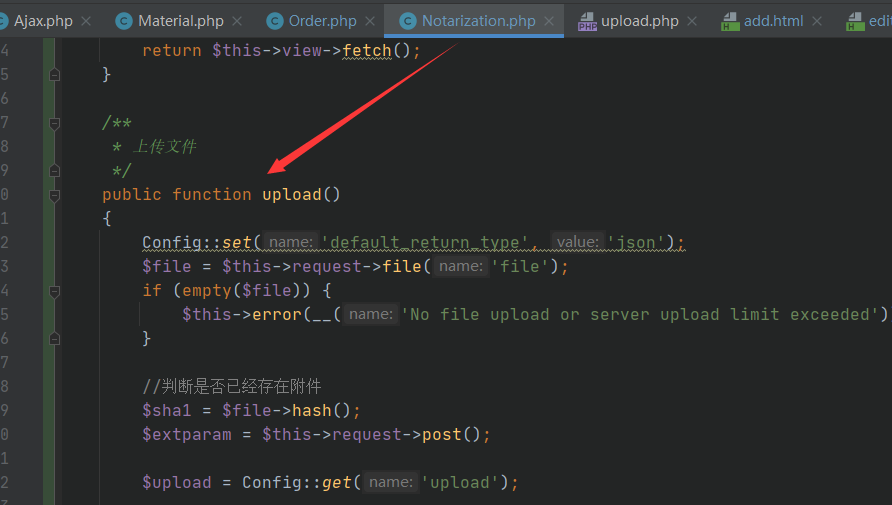Collapse the upload() function fold marker

coord(55,196)
